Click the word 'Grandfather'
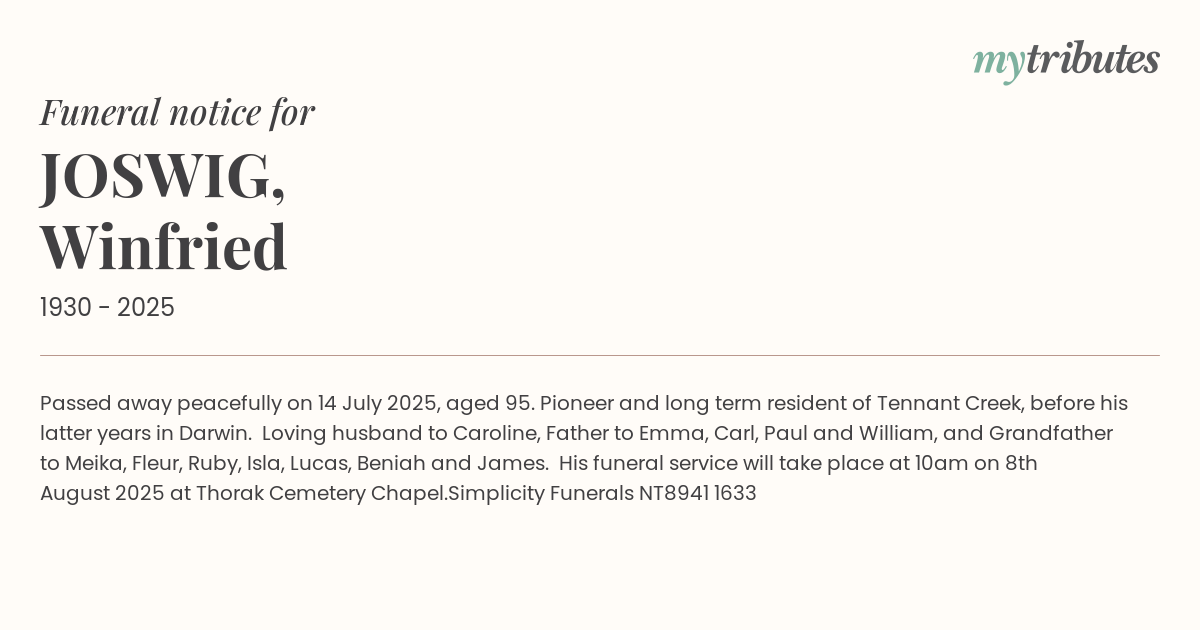 click(x=1050, y=434)
